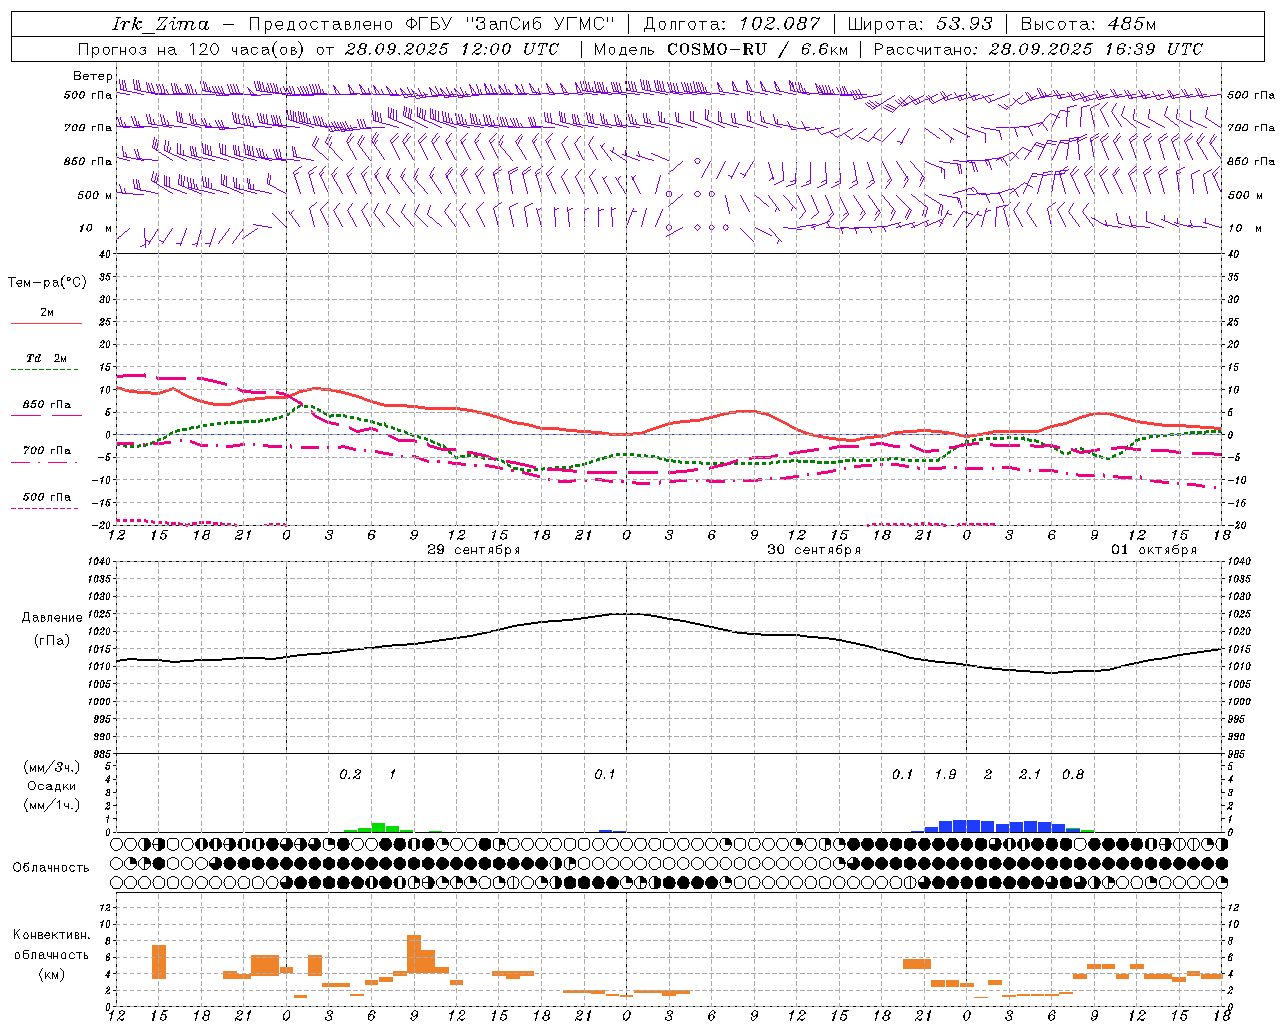This screenshot has height=1024, width=1280.
Task: Click the 'Высота: 485м' elevation value
Action: (x=1088, y=24)
